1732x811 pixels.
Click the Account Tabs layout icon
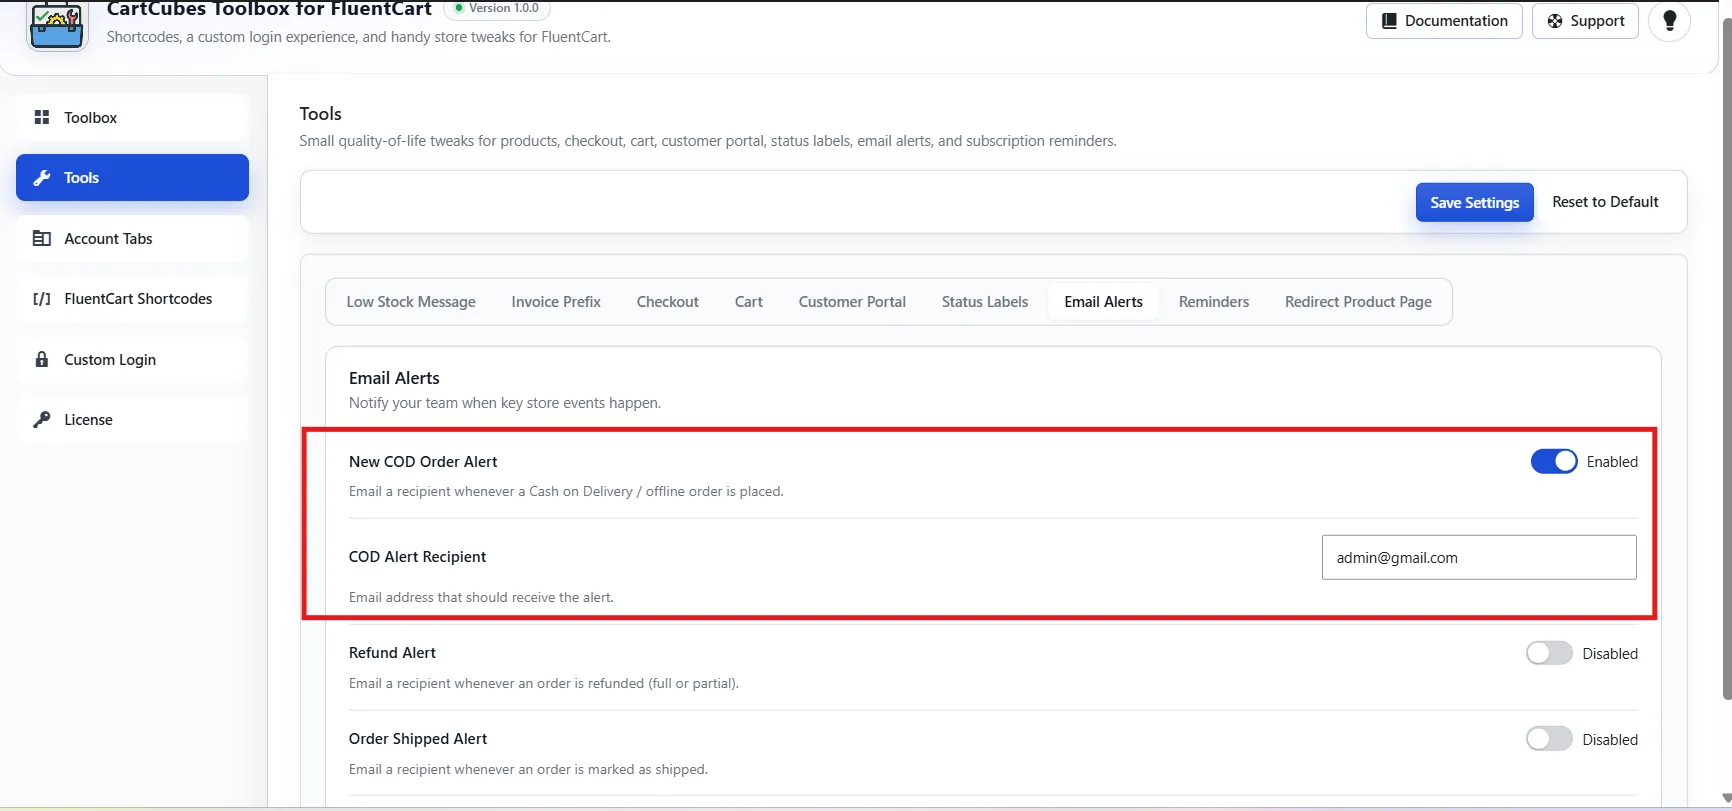coord(42,239)
